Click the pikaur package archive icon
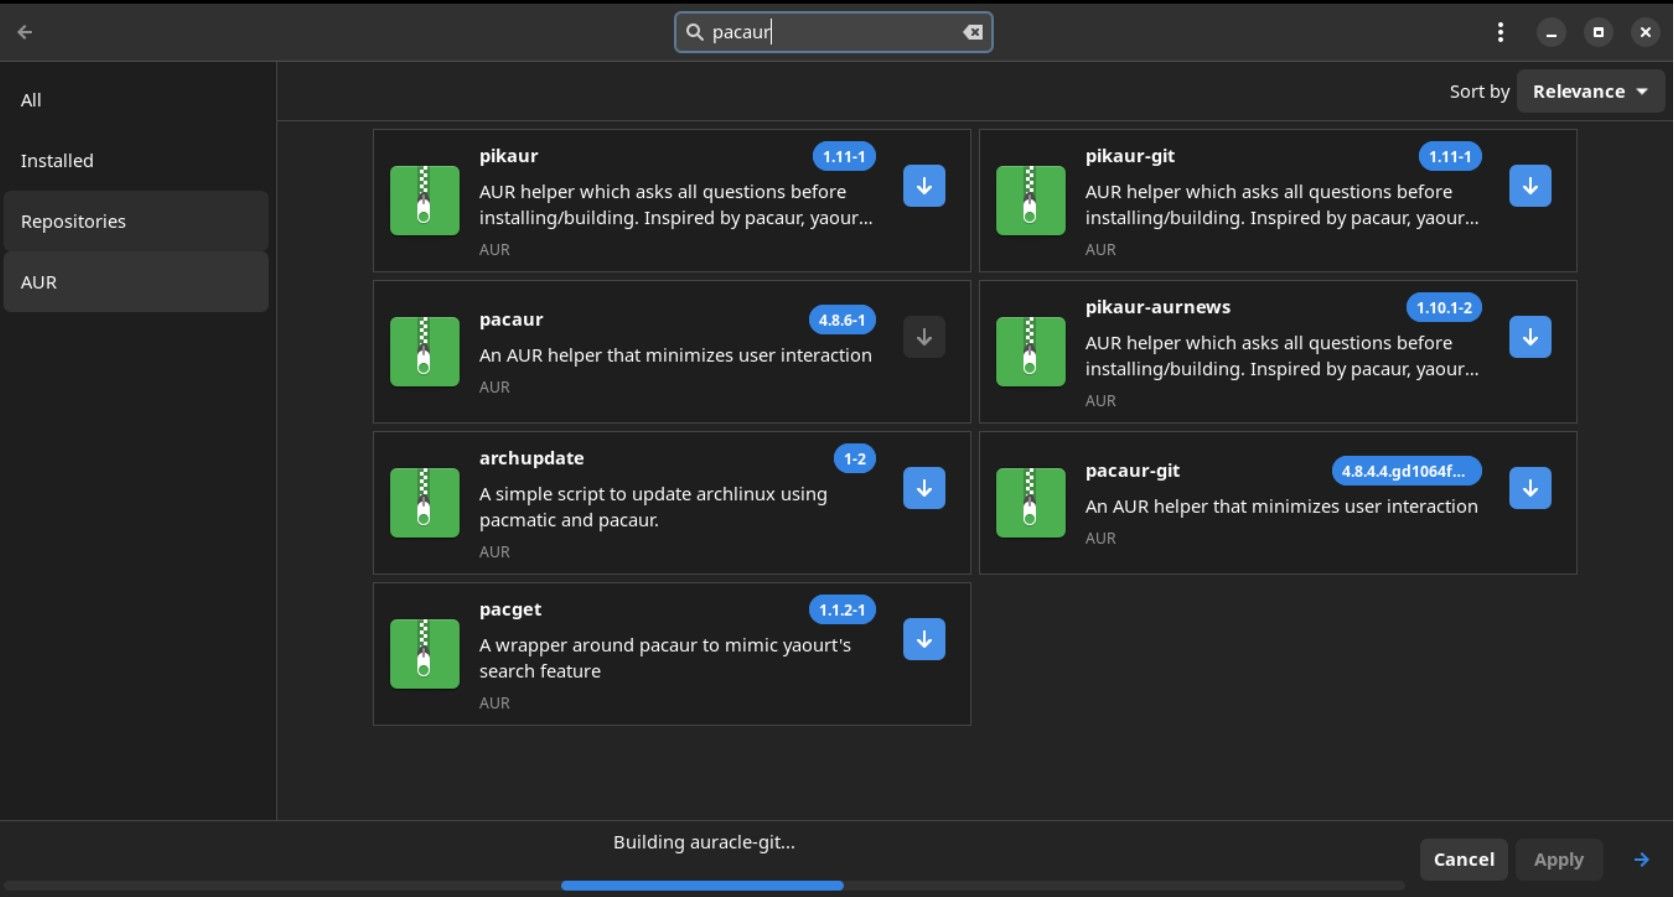The height and width of the screenshot is (897, 1674). 425,200
